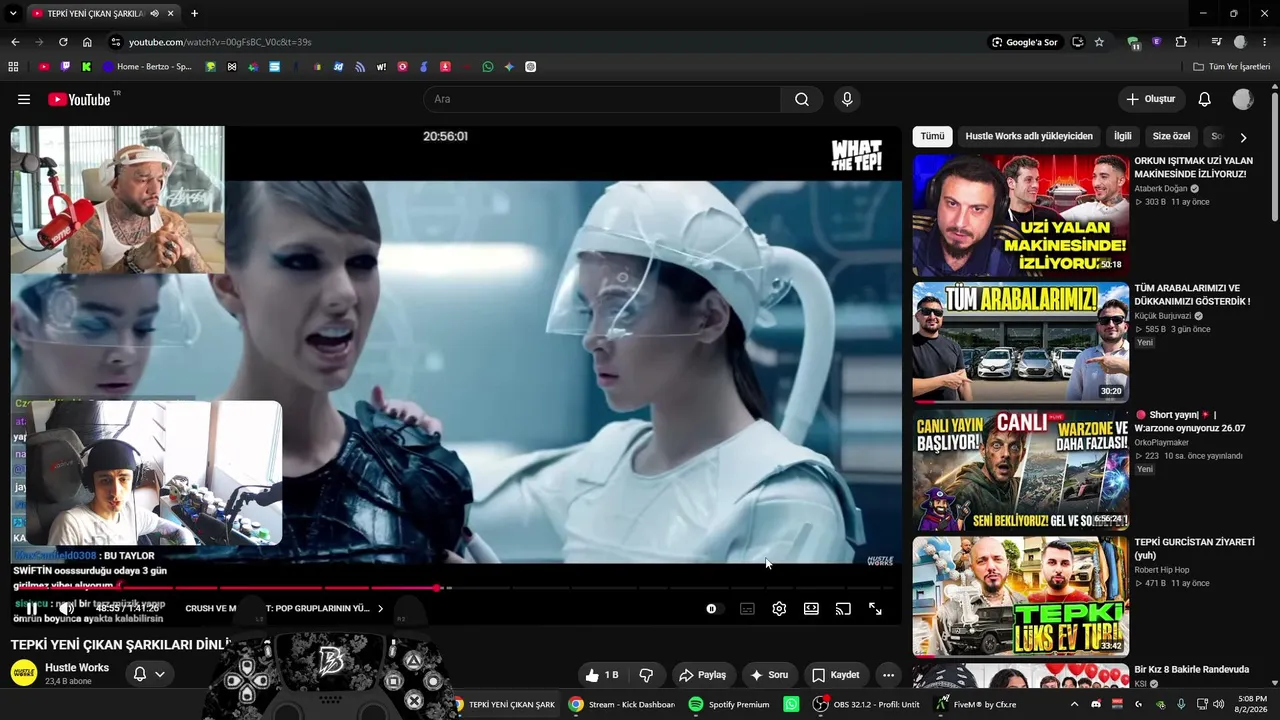Image resolution: width=1280 pixels, height=720 pixels.
Task: Focus the YouTube search box
Action: 602,99
